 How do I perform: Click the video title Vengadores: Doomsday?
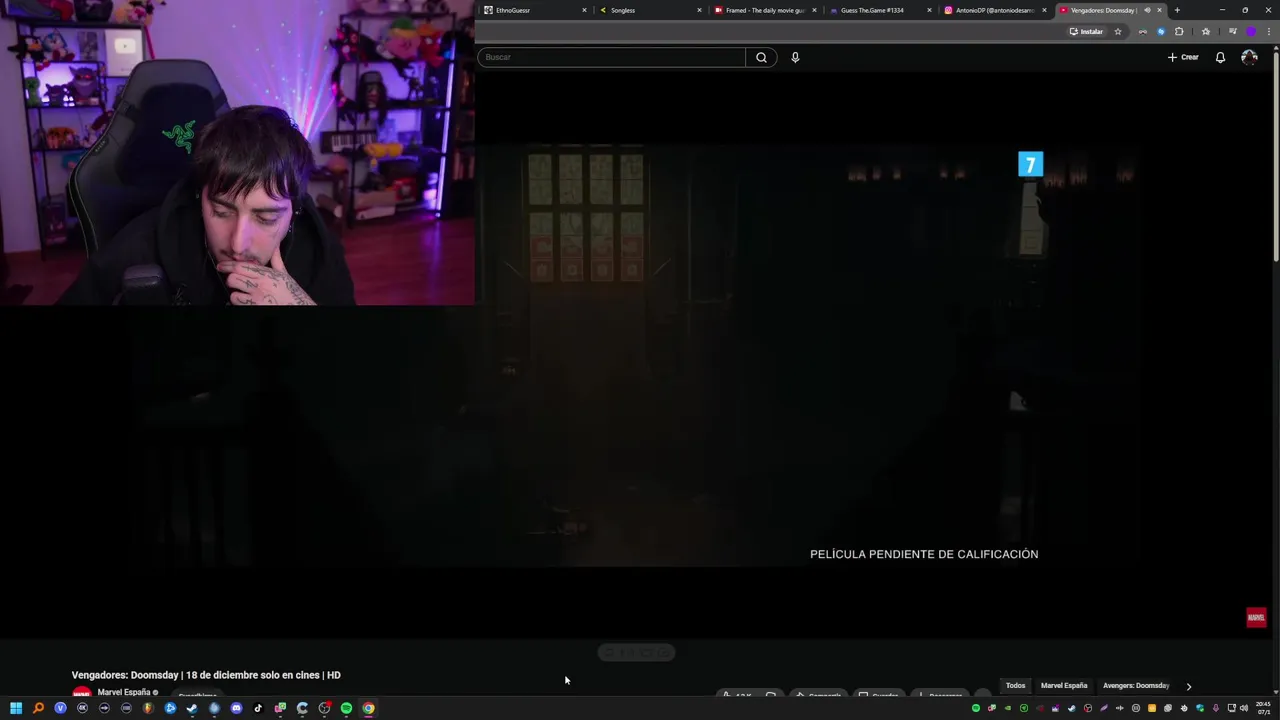[206, 675]
